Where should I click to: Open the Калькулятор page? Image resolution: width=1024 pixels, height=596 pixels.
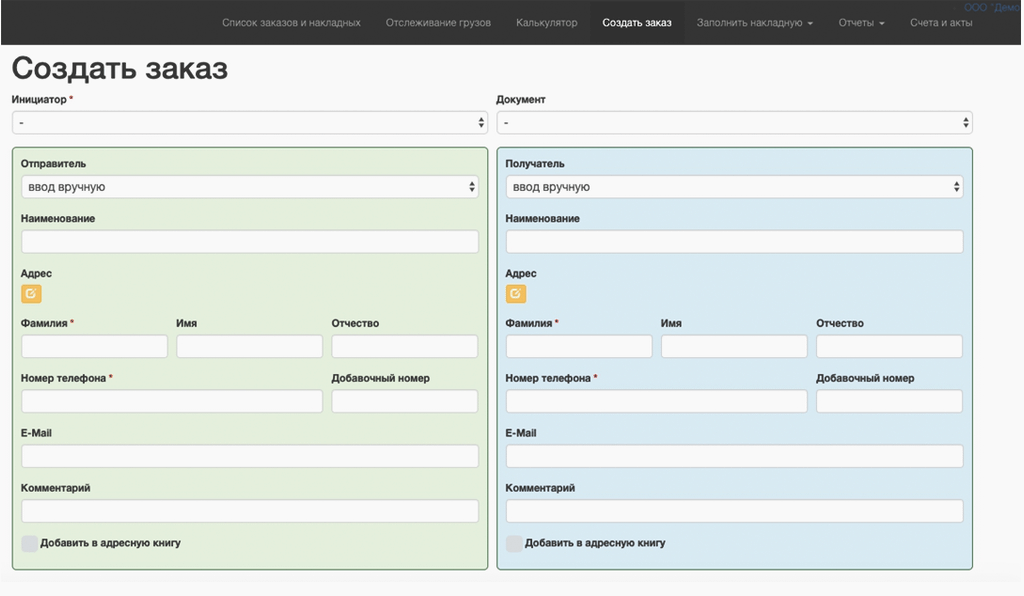[547, 23]
